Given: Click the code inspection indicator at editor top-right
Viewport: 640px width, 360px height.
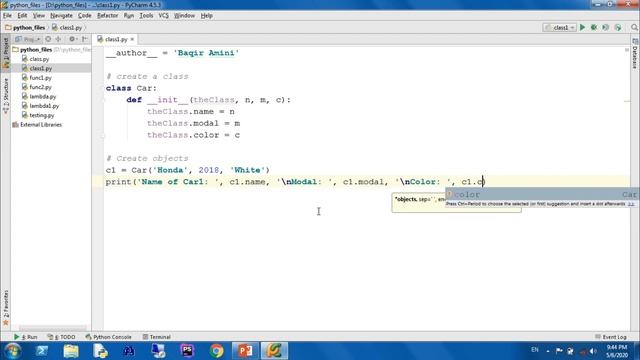Looking at the screenshot, I should pyautogui.click(x=627, y=50).
